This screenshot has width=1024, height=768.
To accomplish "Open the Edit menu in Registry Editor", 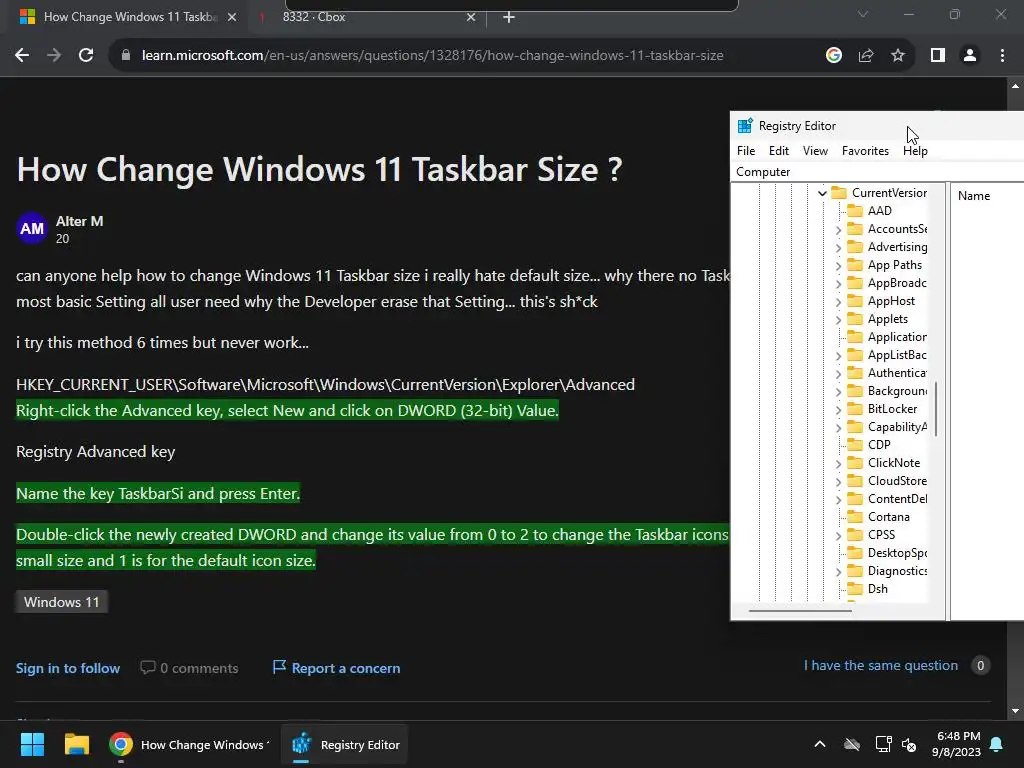I will [x=778, y=151].
